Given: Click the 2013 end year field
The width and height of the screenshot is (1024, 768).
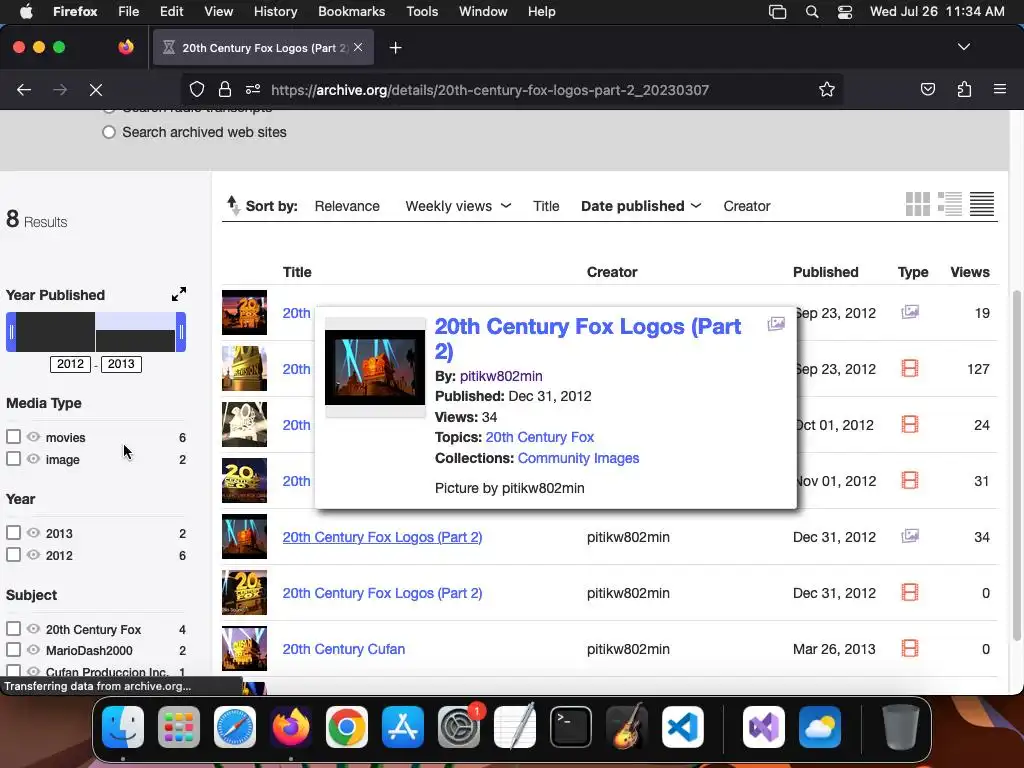Looking at the screenshot, I should coord(121,364).
